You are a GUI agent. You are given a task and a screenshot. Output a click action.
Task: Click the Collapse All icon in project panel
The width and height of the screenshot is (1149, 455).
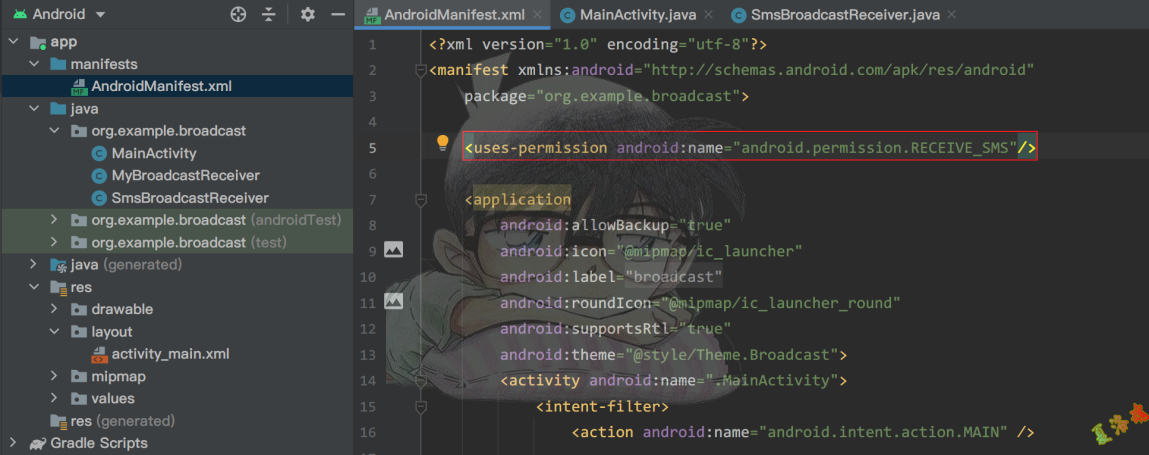tap(268, 15)
